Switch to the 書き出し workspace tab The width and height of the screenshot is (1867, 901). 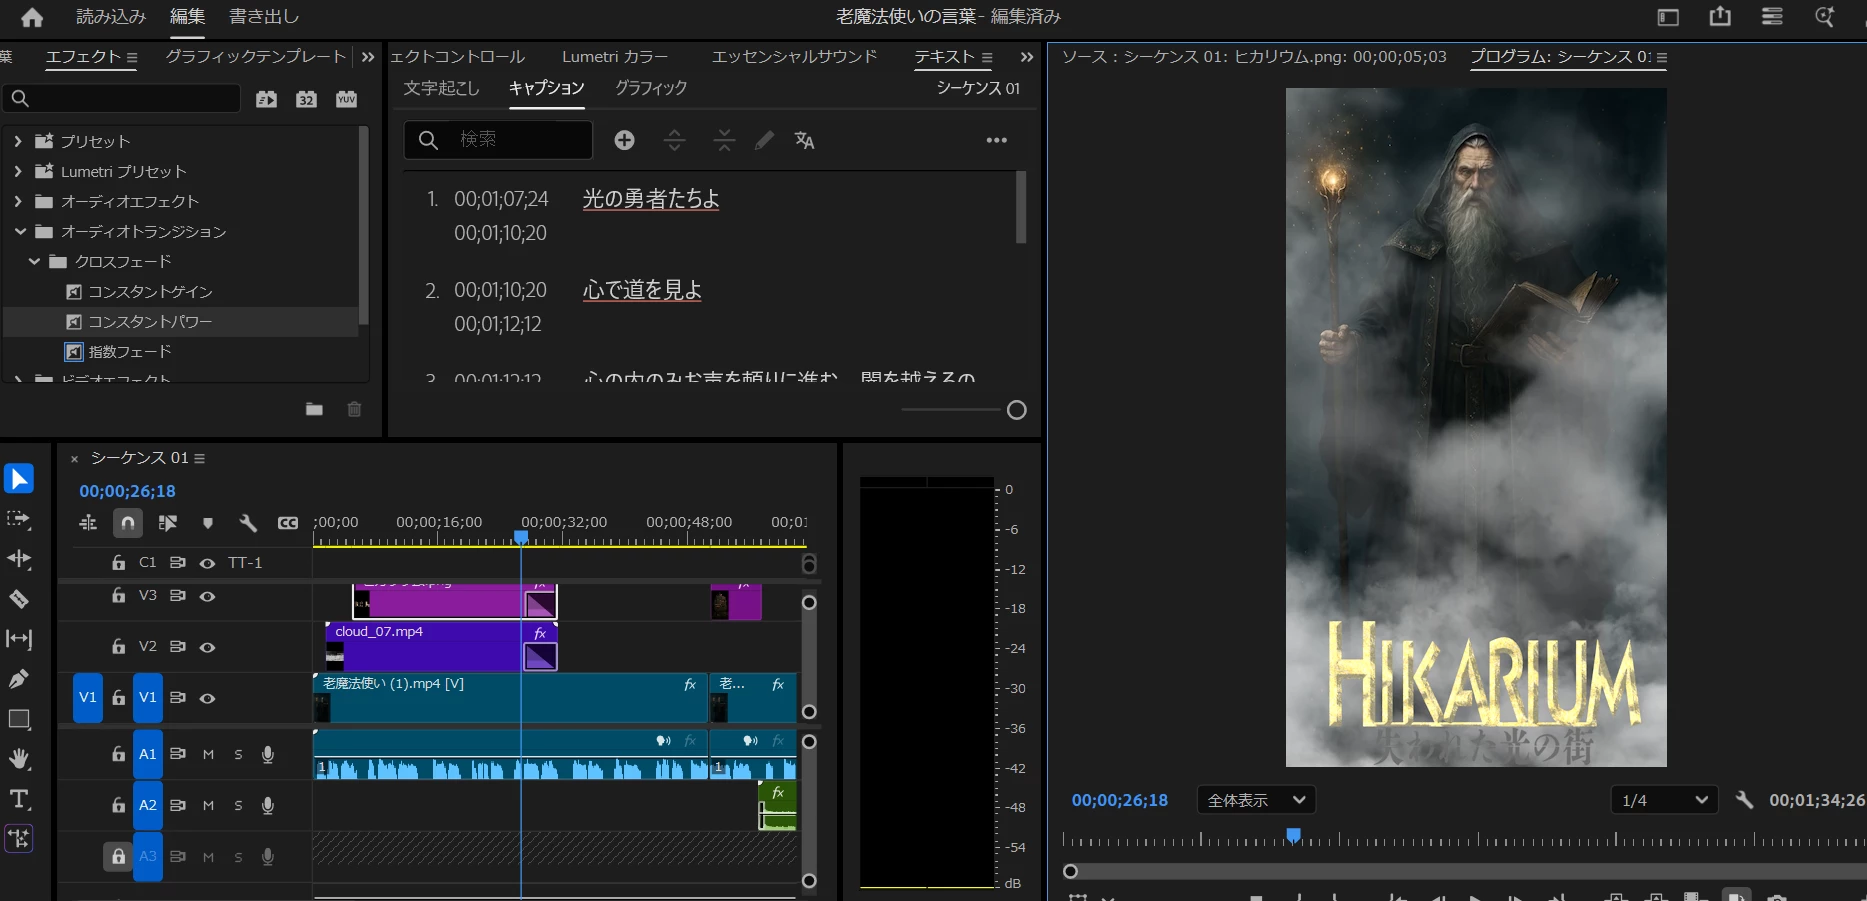point(264,17)
